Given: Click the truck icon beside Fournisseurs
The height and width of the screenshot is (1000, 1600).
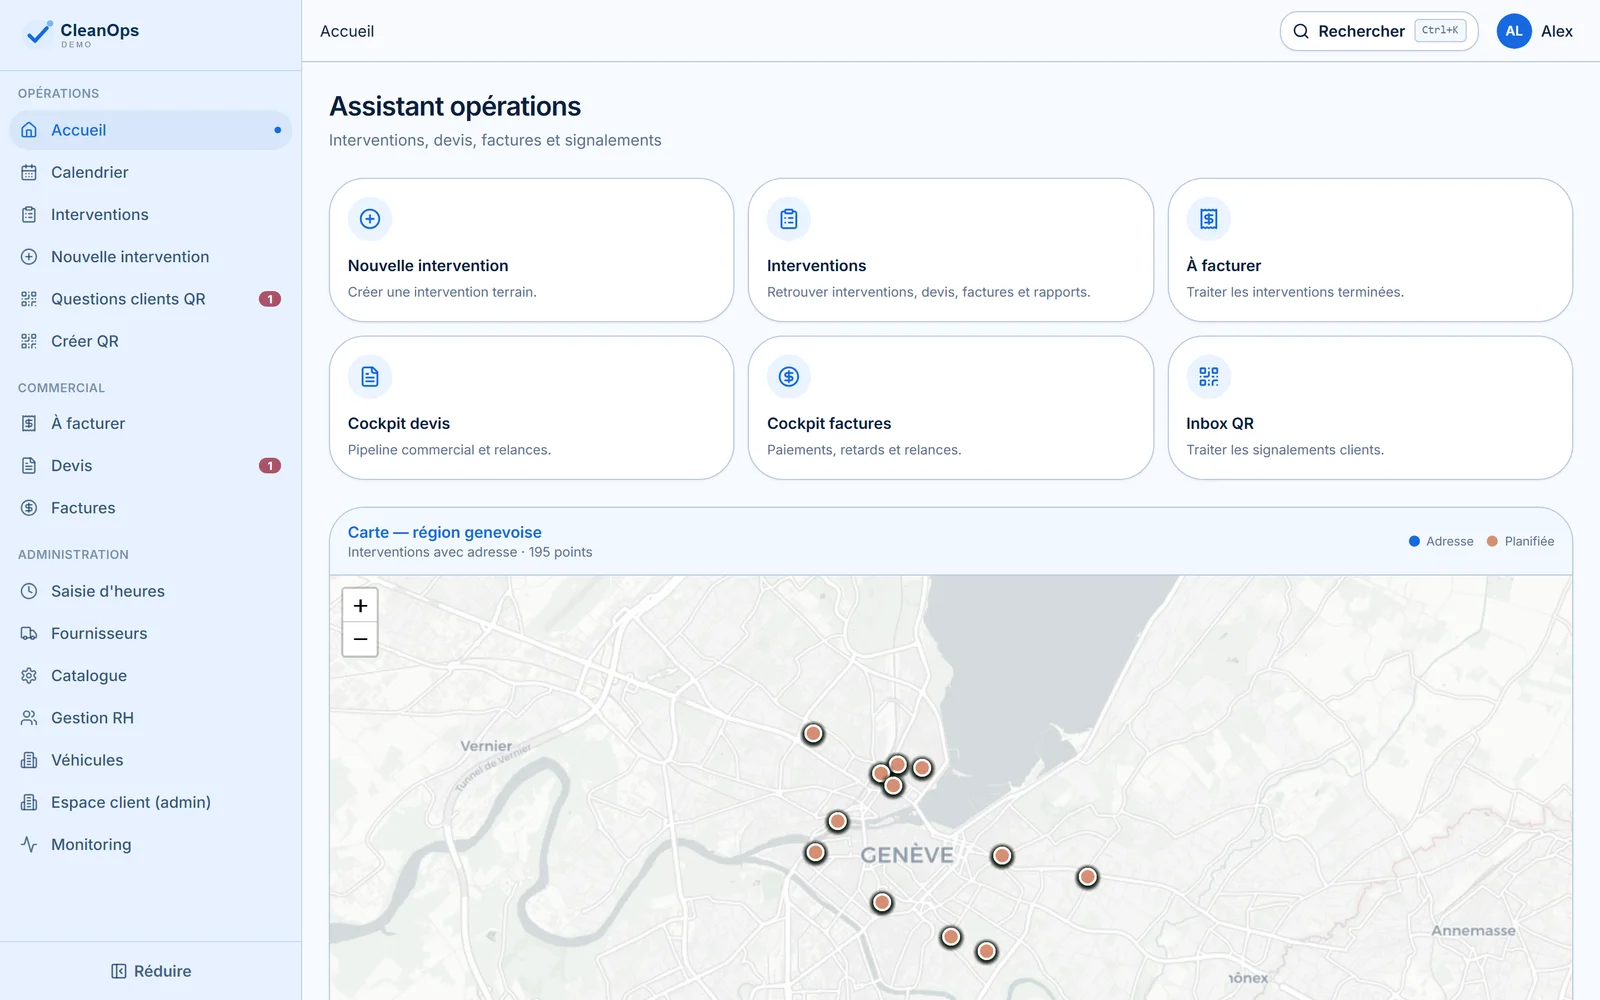Looking at the screenshot, I should 29,633.
